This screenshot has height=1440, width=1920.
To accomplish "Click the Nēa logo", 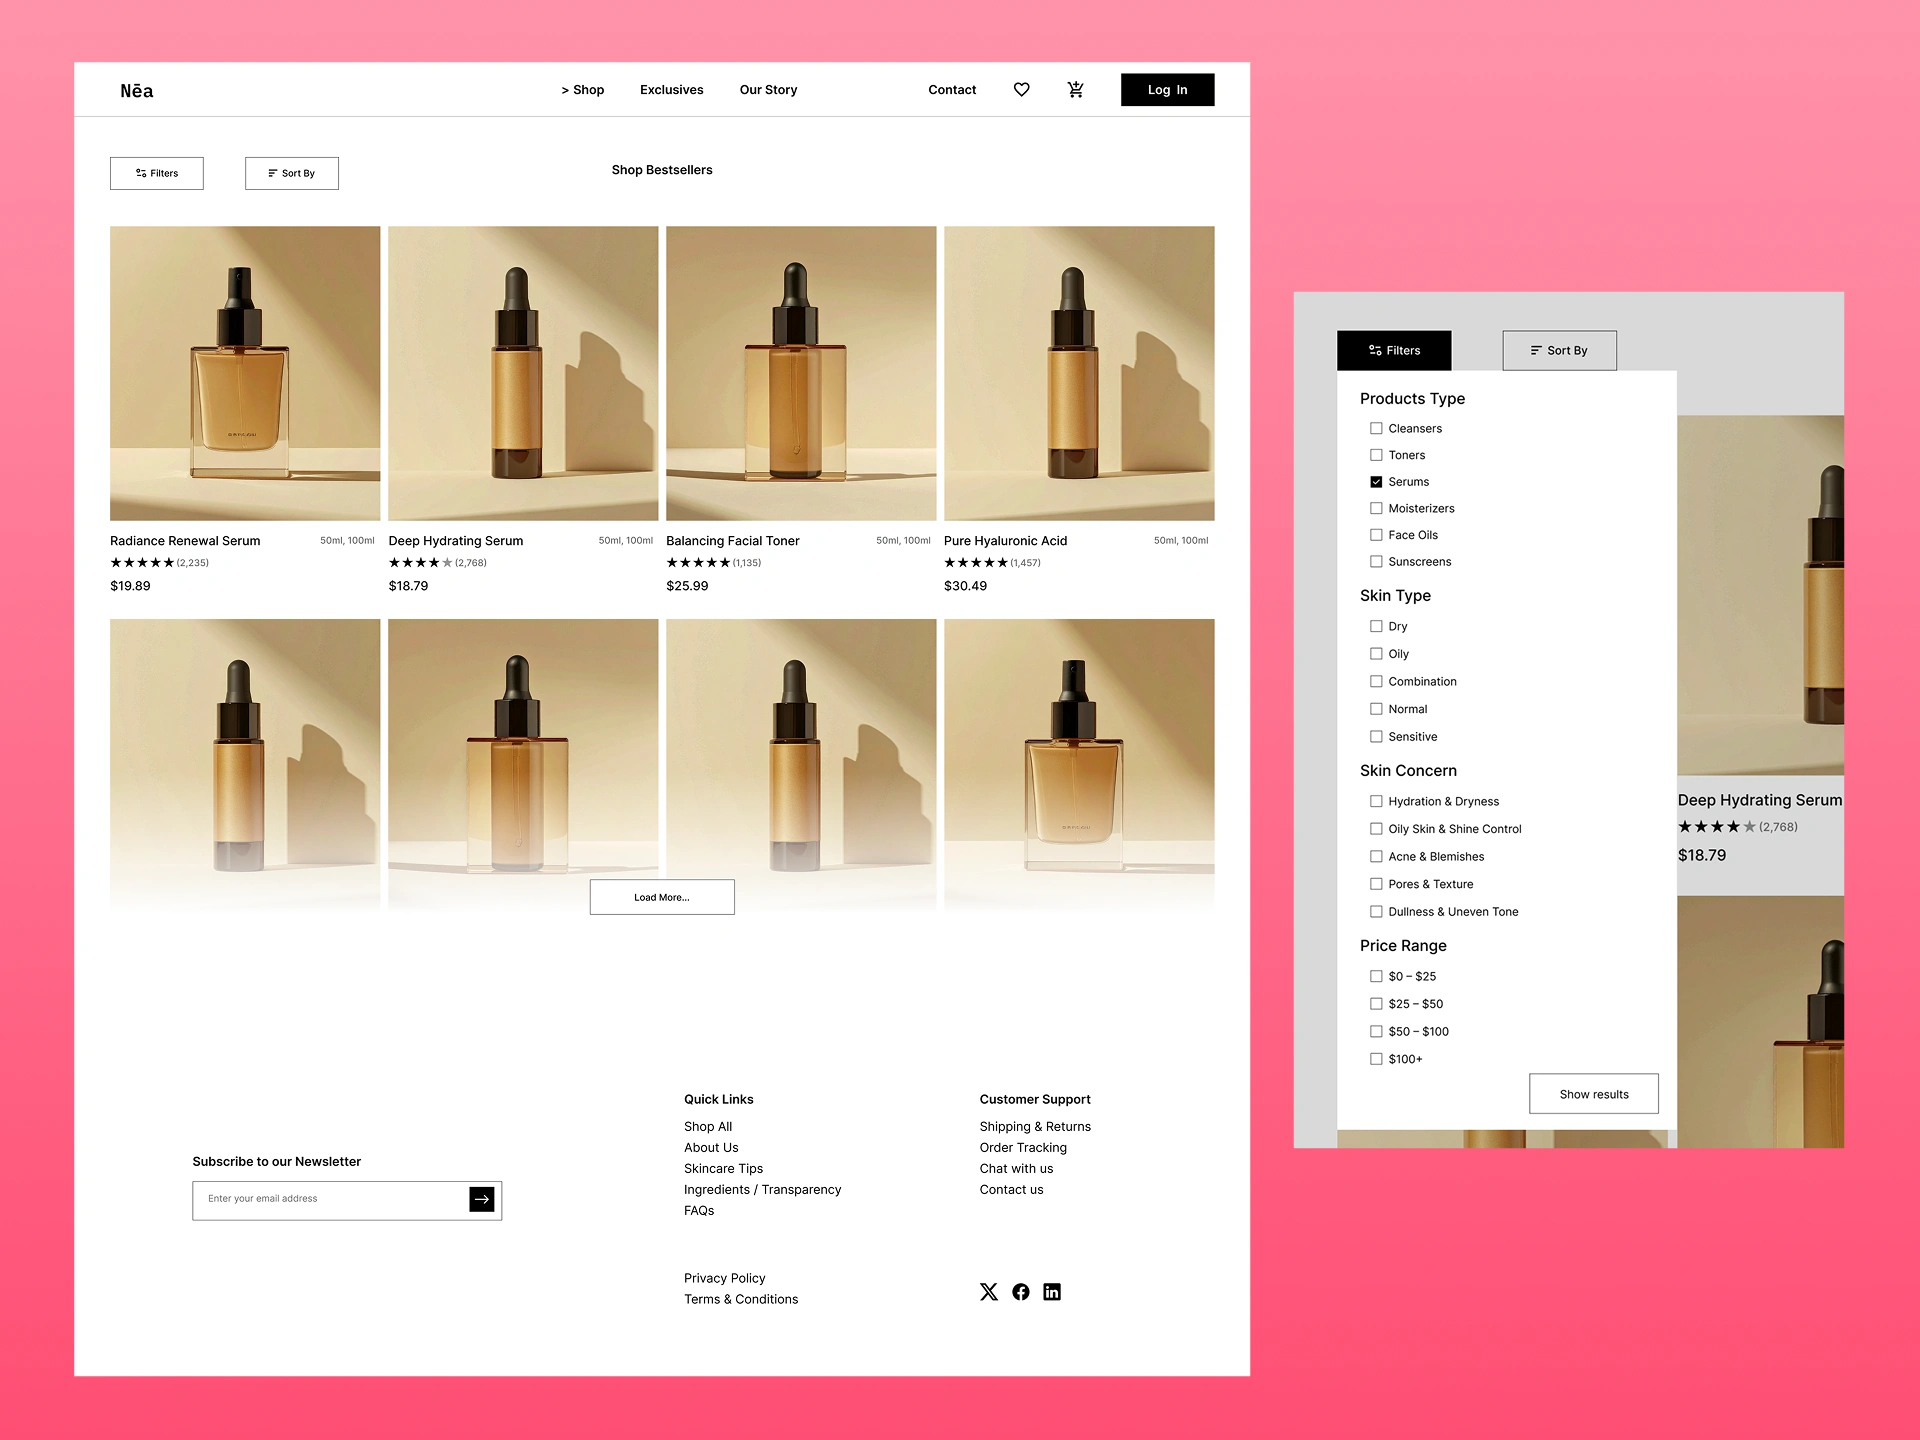I will click(137, 91).
